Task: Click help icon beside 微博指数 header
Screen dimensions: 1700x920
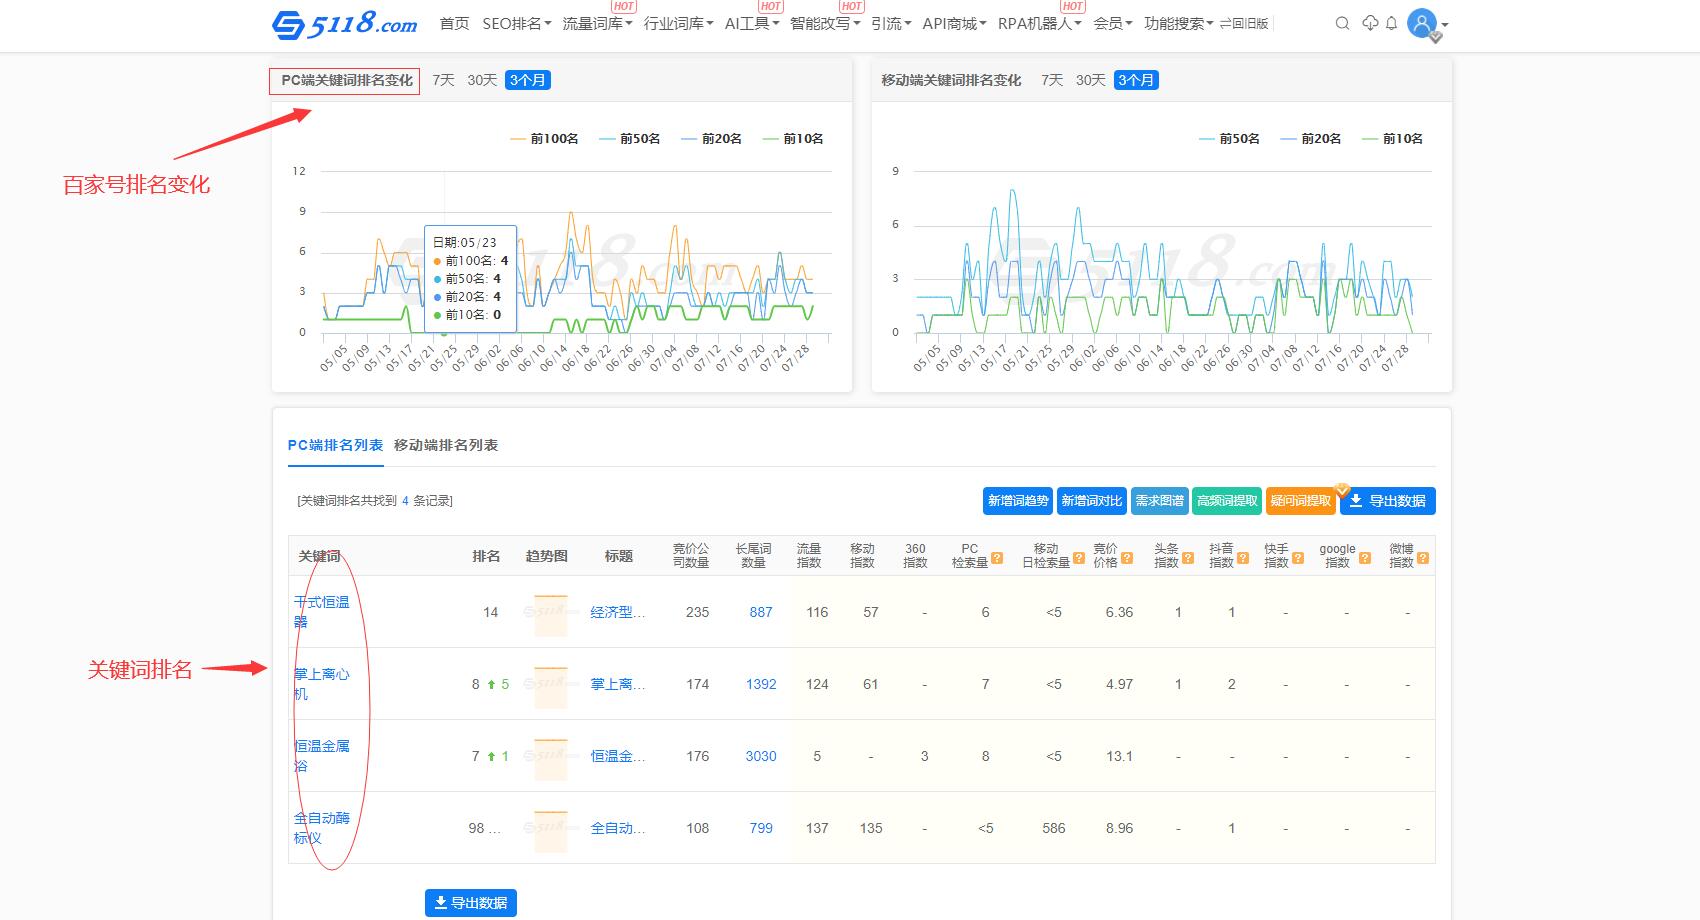Action: [x=1423, y=560]
